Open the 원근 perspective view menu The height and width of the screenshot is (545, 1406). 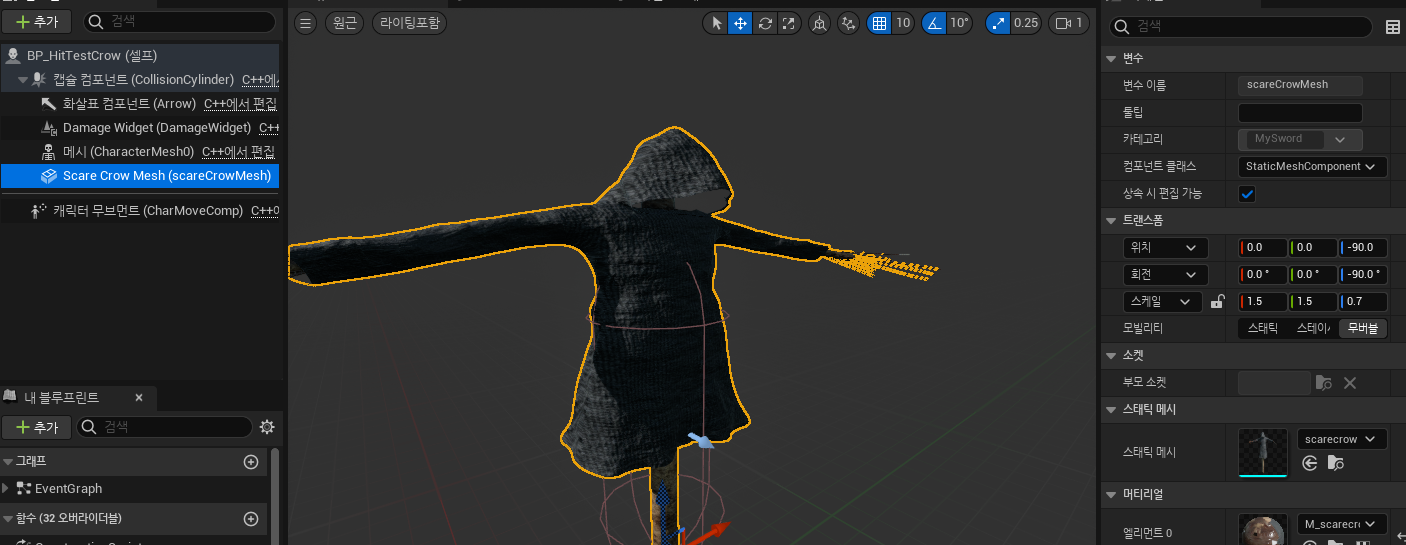345,23
